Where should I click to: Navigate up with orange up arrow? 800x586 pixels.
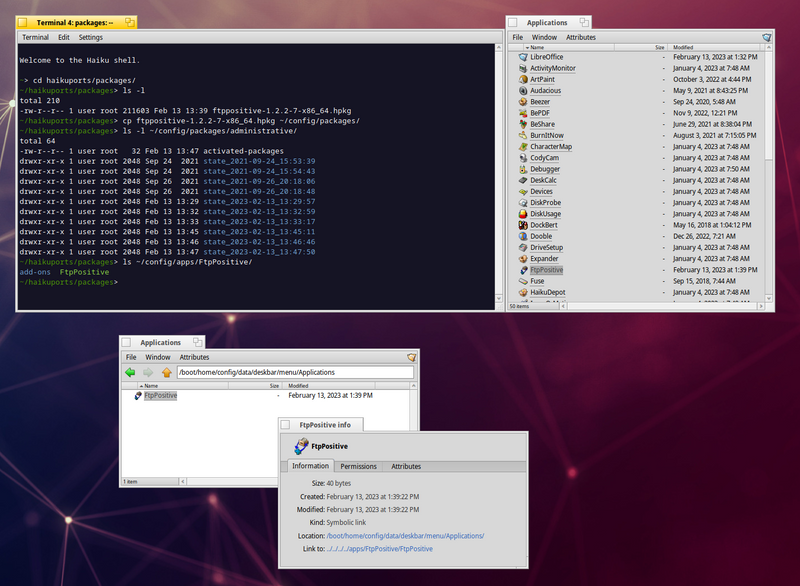(x=166, y=372)
